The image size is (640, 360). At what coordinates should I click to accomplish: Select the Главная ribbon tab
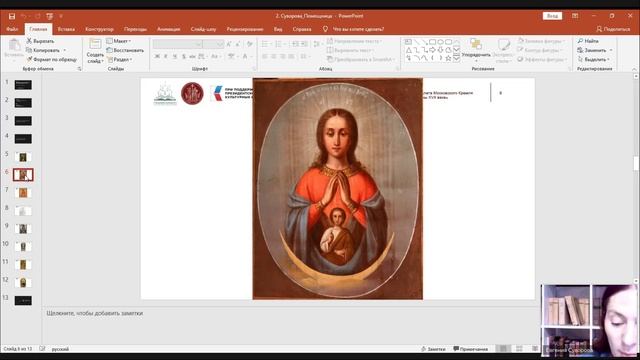(x=38, y=29)
